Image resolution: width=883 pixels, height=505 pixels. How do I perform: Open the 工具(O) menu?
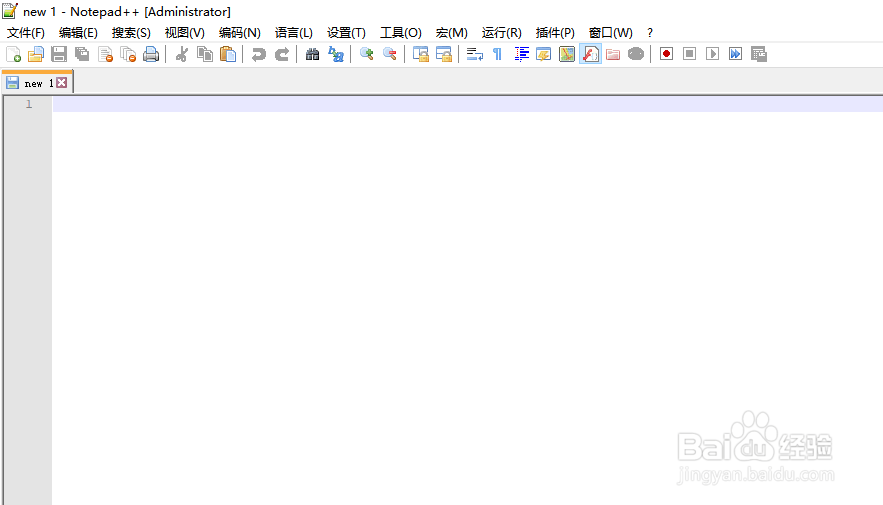click(x=400, y=33)
